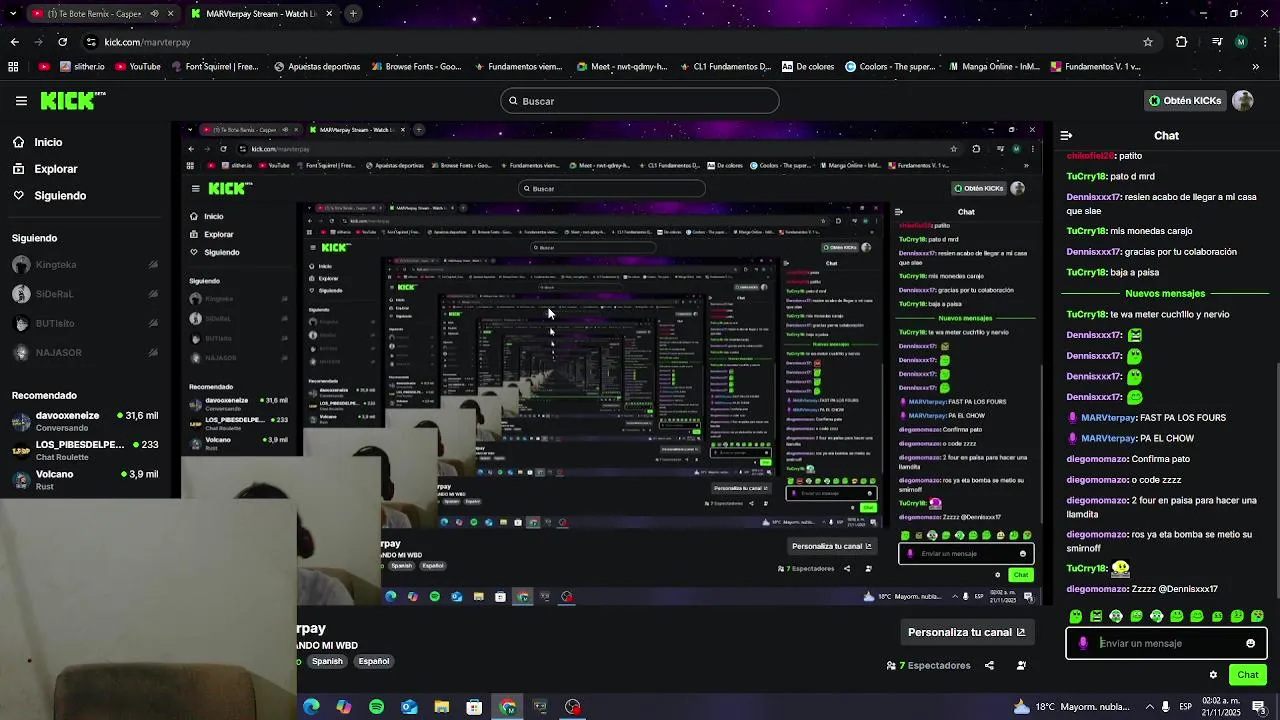Open the emoji picker in chat input
Image resolution: width=1280 pixels, height=720 pixels.
coord(1250,643)
